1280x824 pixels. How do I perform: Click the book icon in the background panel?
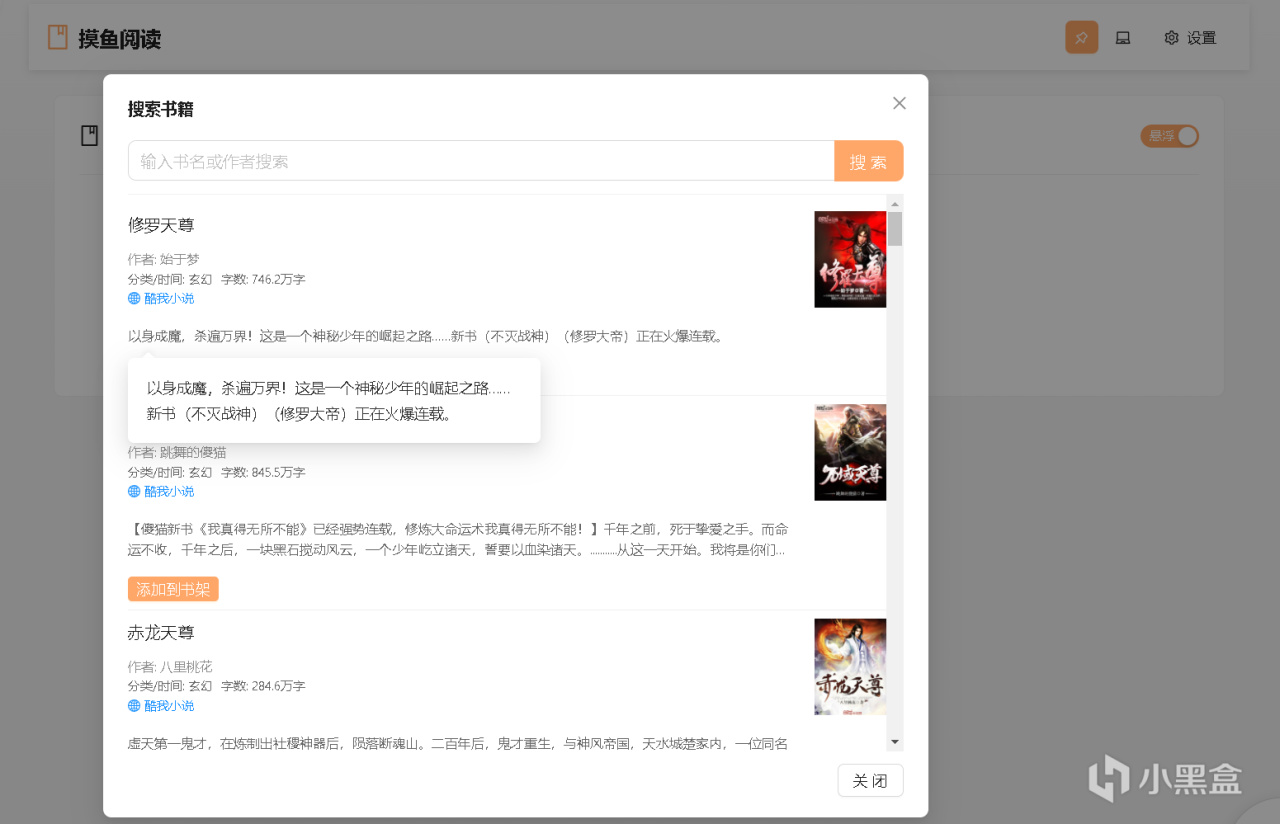pyautogui.click(x=90, y=136)
